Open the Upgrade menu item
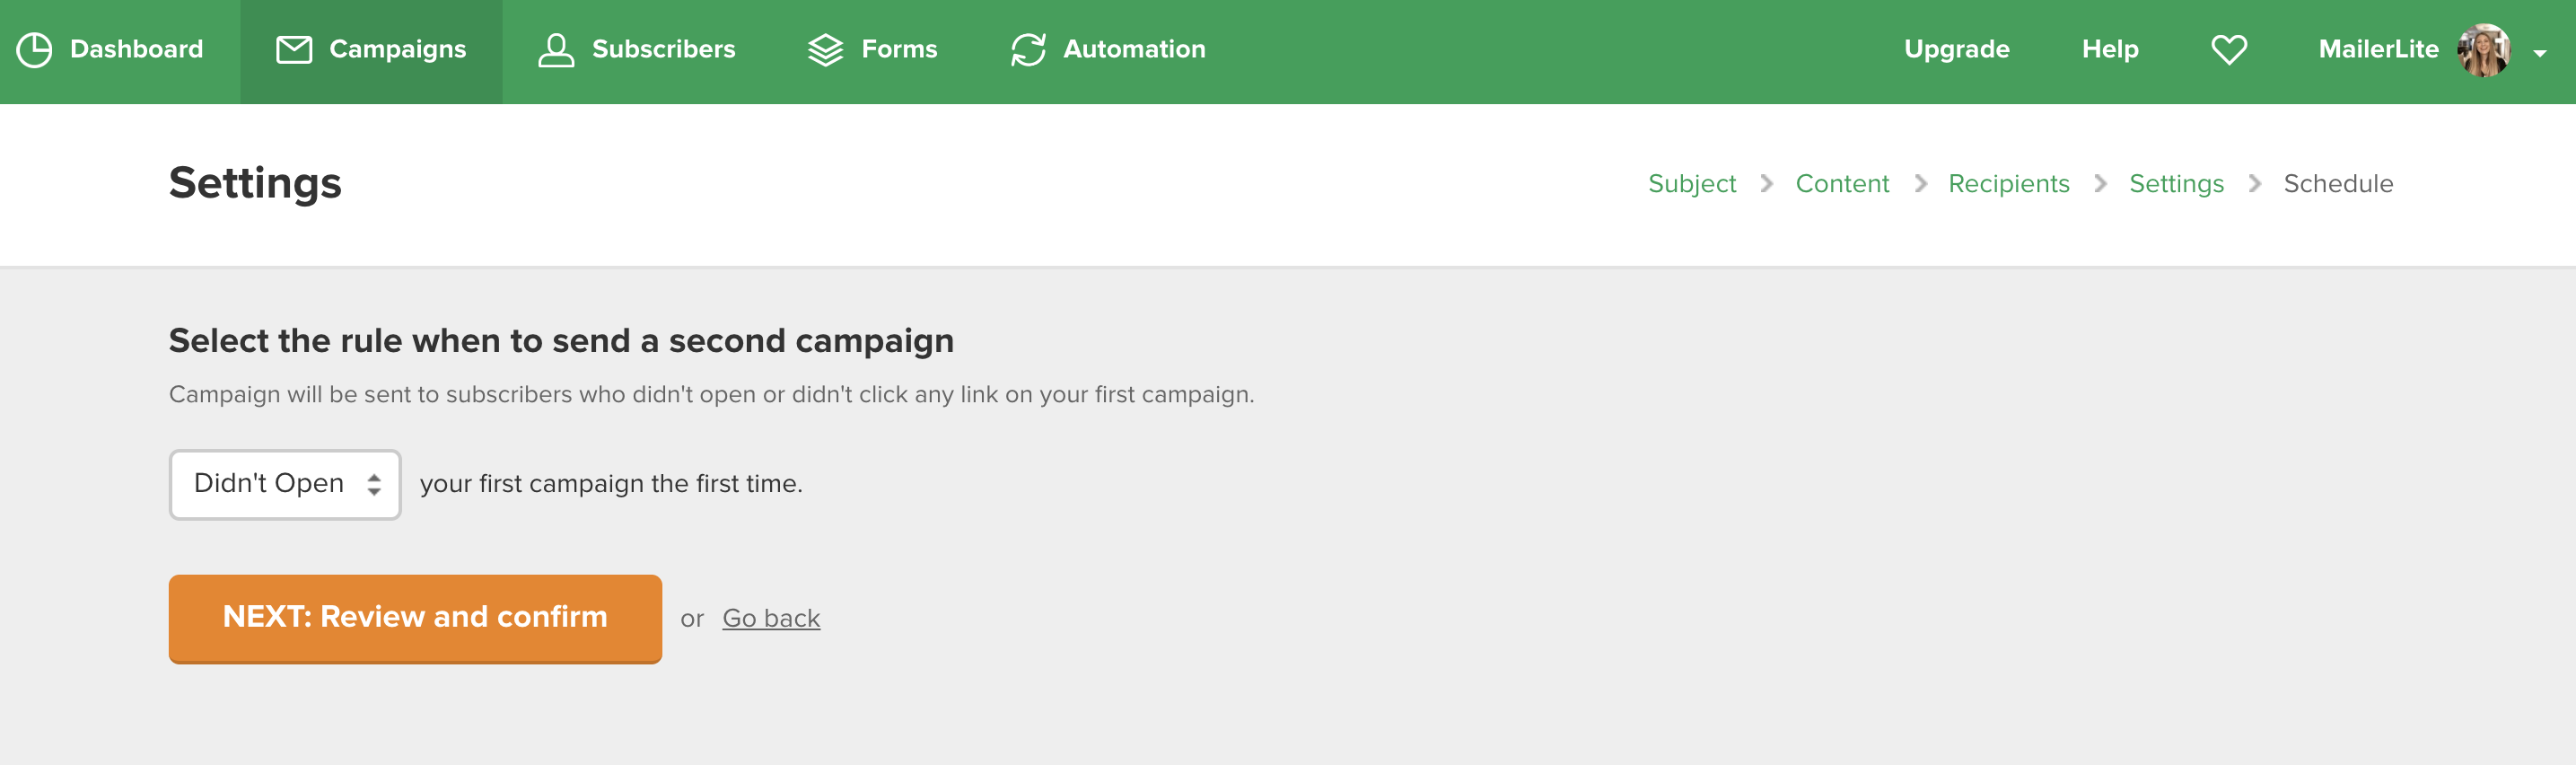This screenshot has height=765, width=2576. coord(1956,50)
